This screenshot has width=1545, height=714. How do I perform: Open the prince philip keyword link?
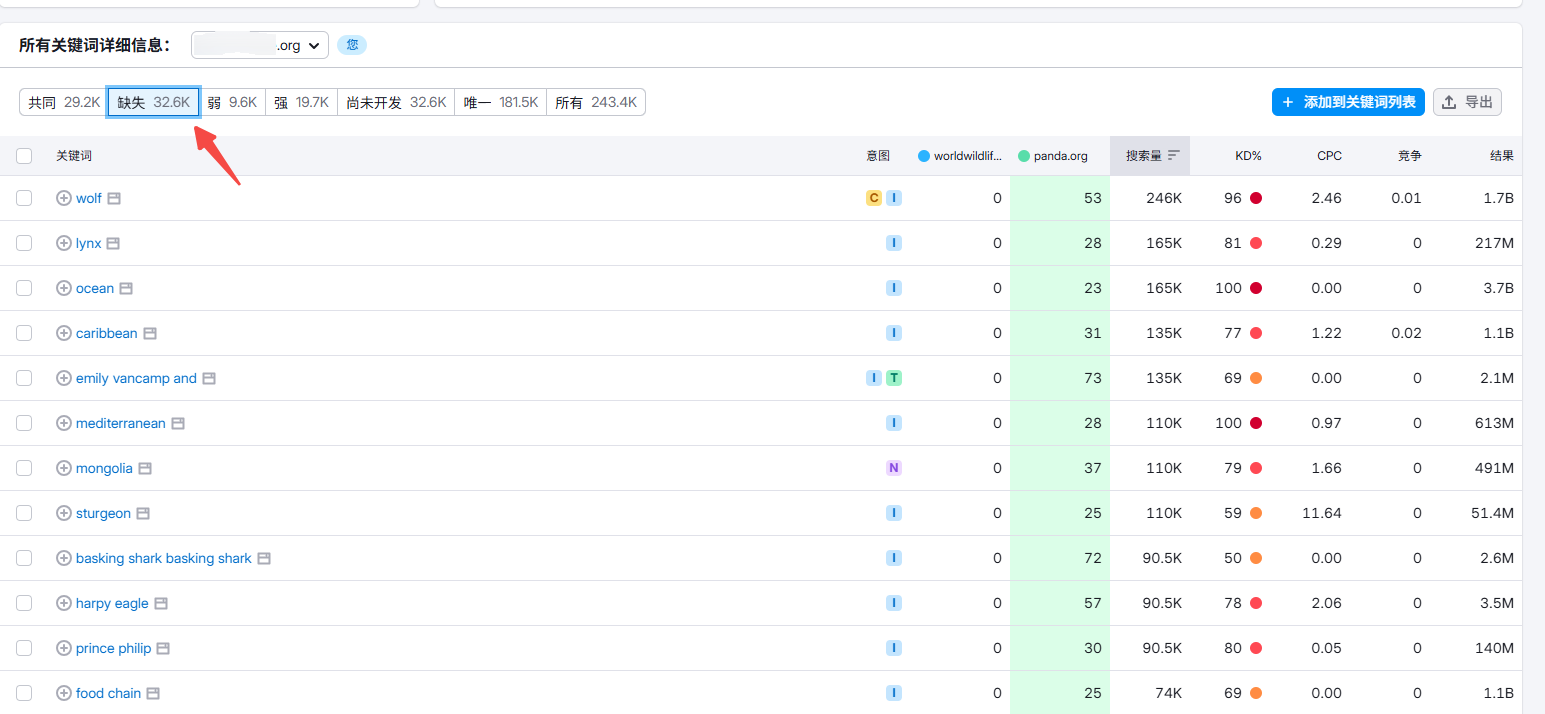[113, 647]
